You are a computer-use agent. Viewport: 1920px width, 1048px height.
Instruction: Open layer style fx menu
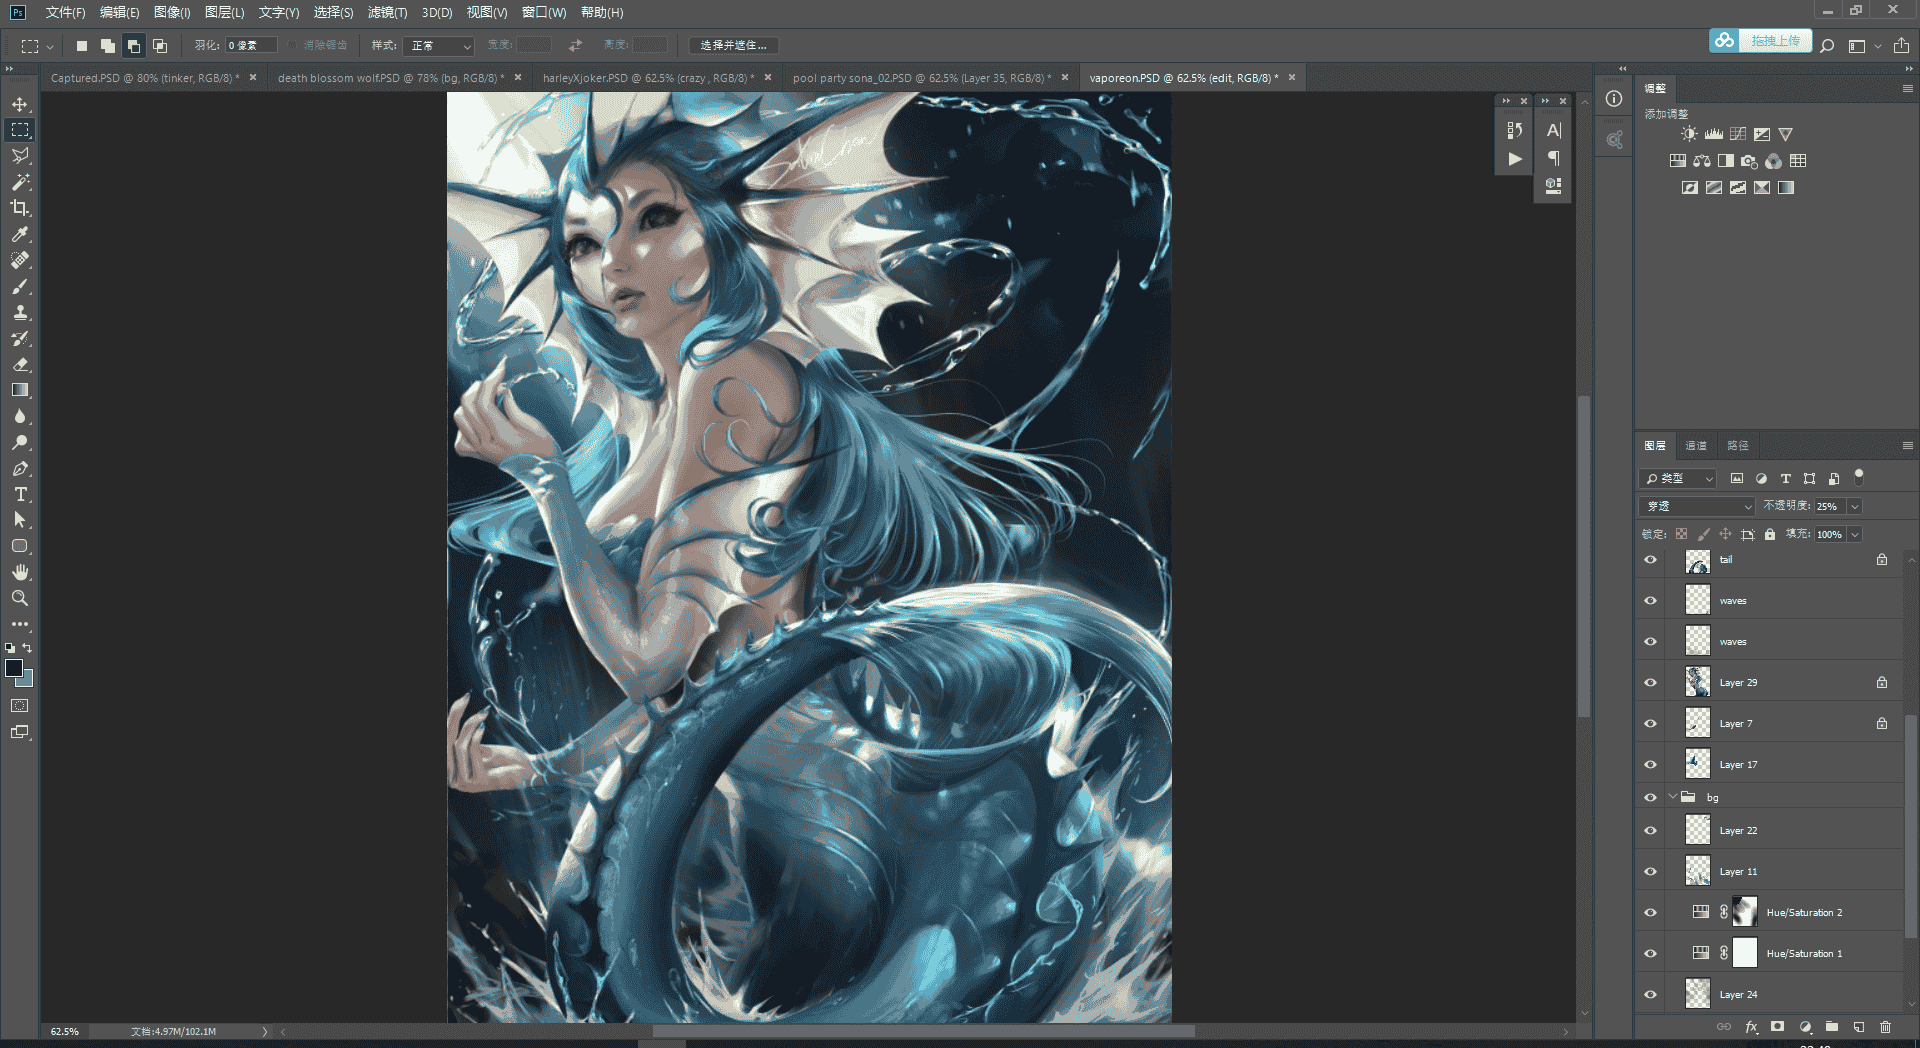[1751, 1027]
